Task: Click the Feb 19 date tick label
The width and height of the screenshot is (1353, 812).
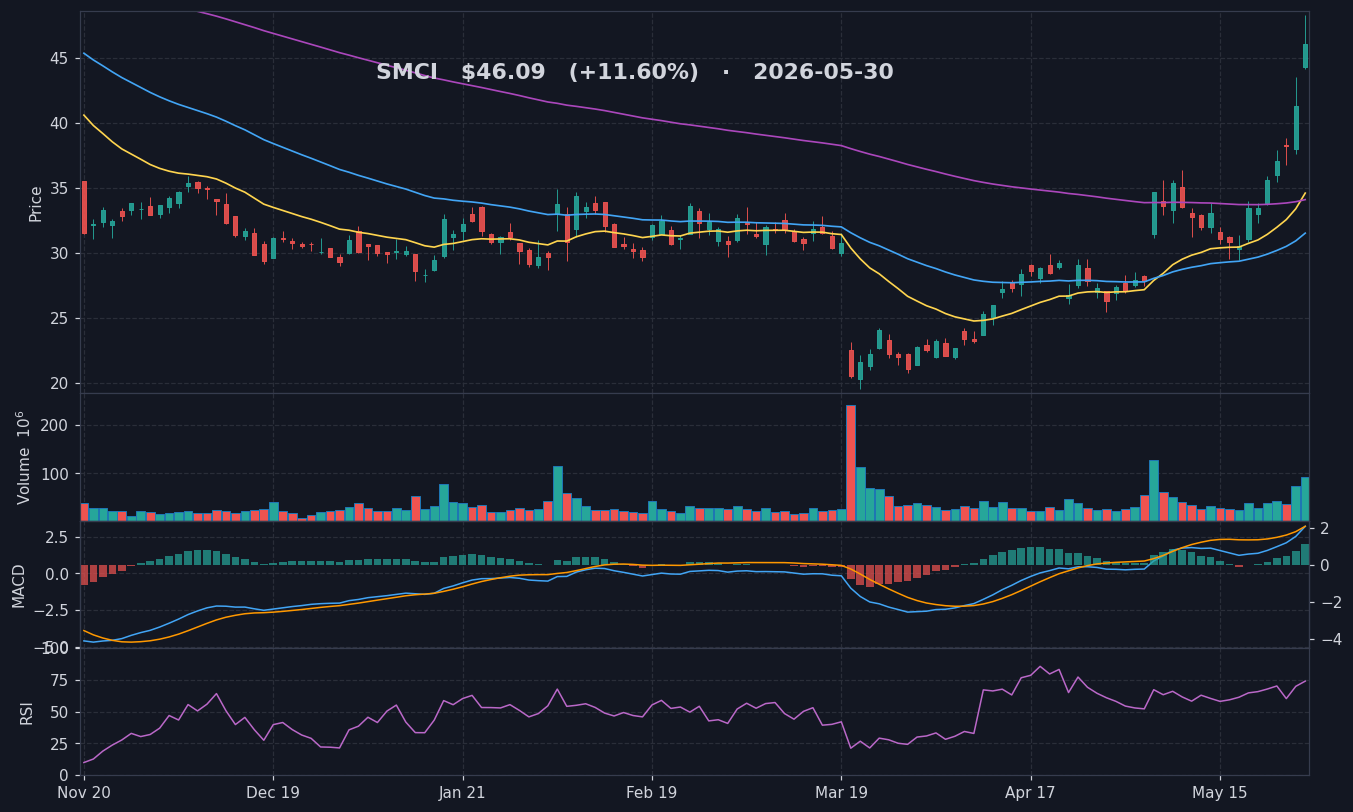Action: [652, 792]
